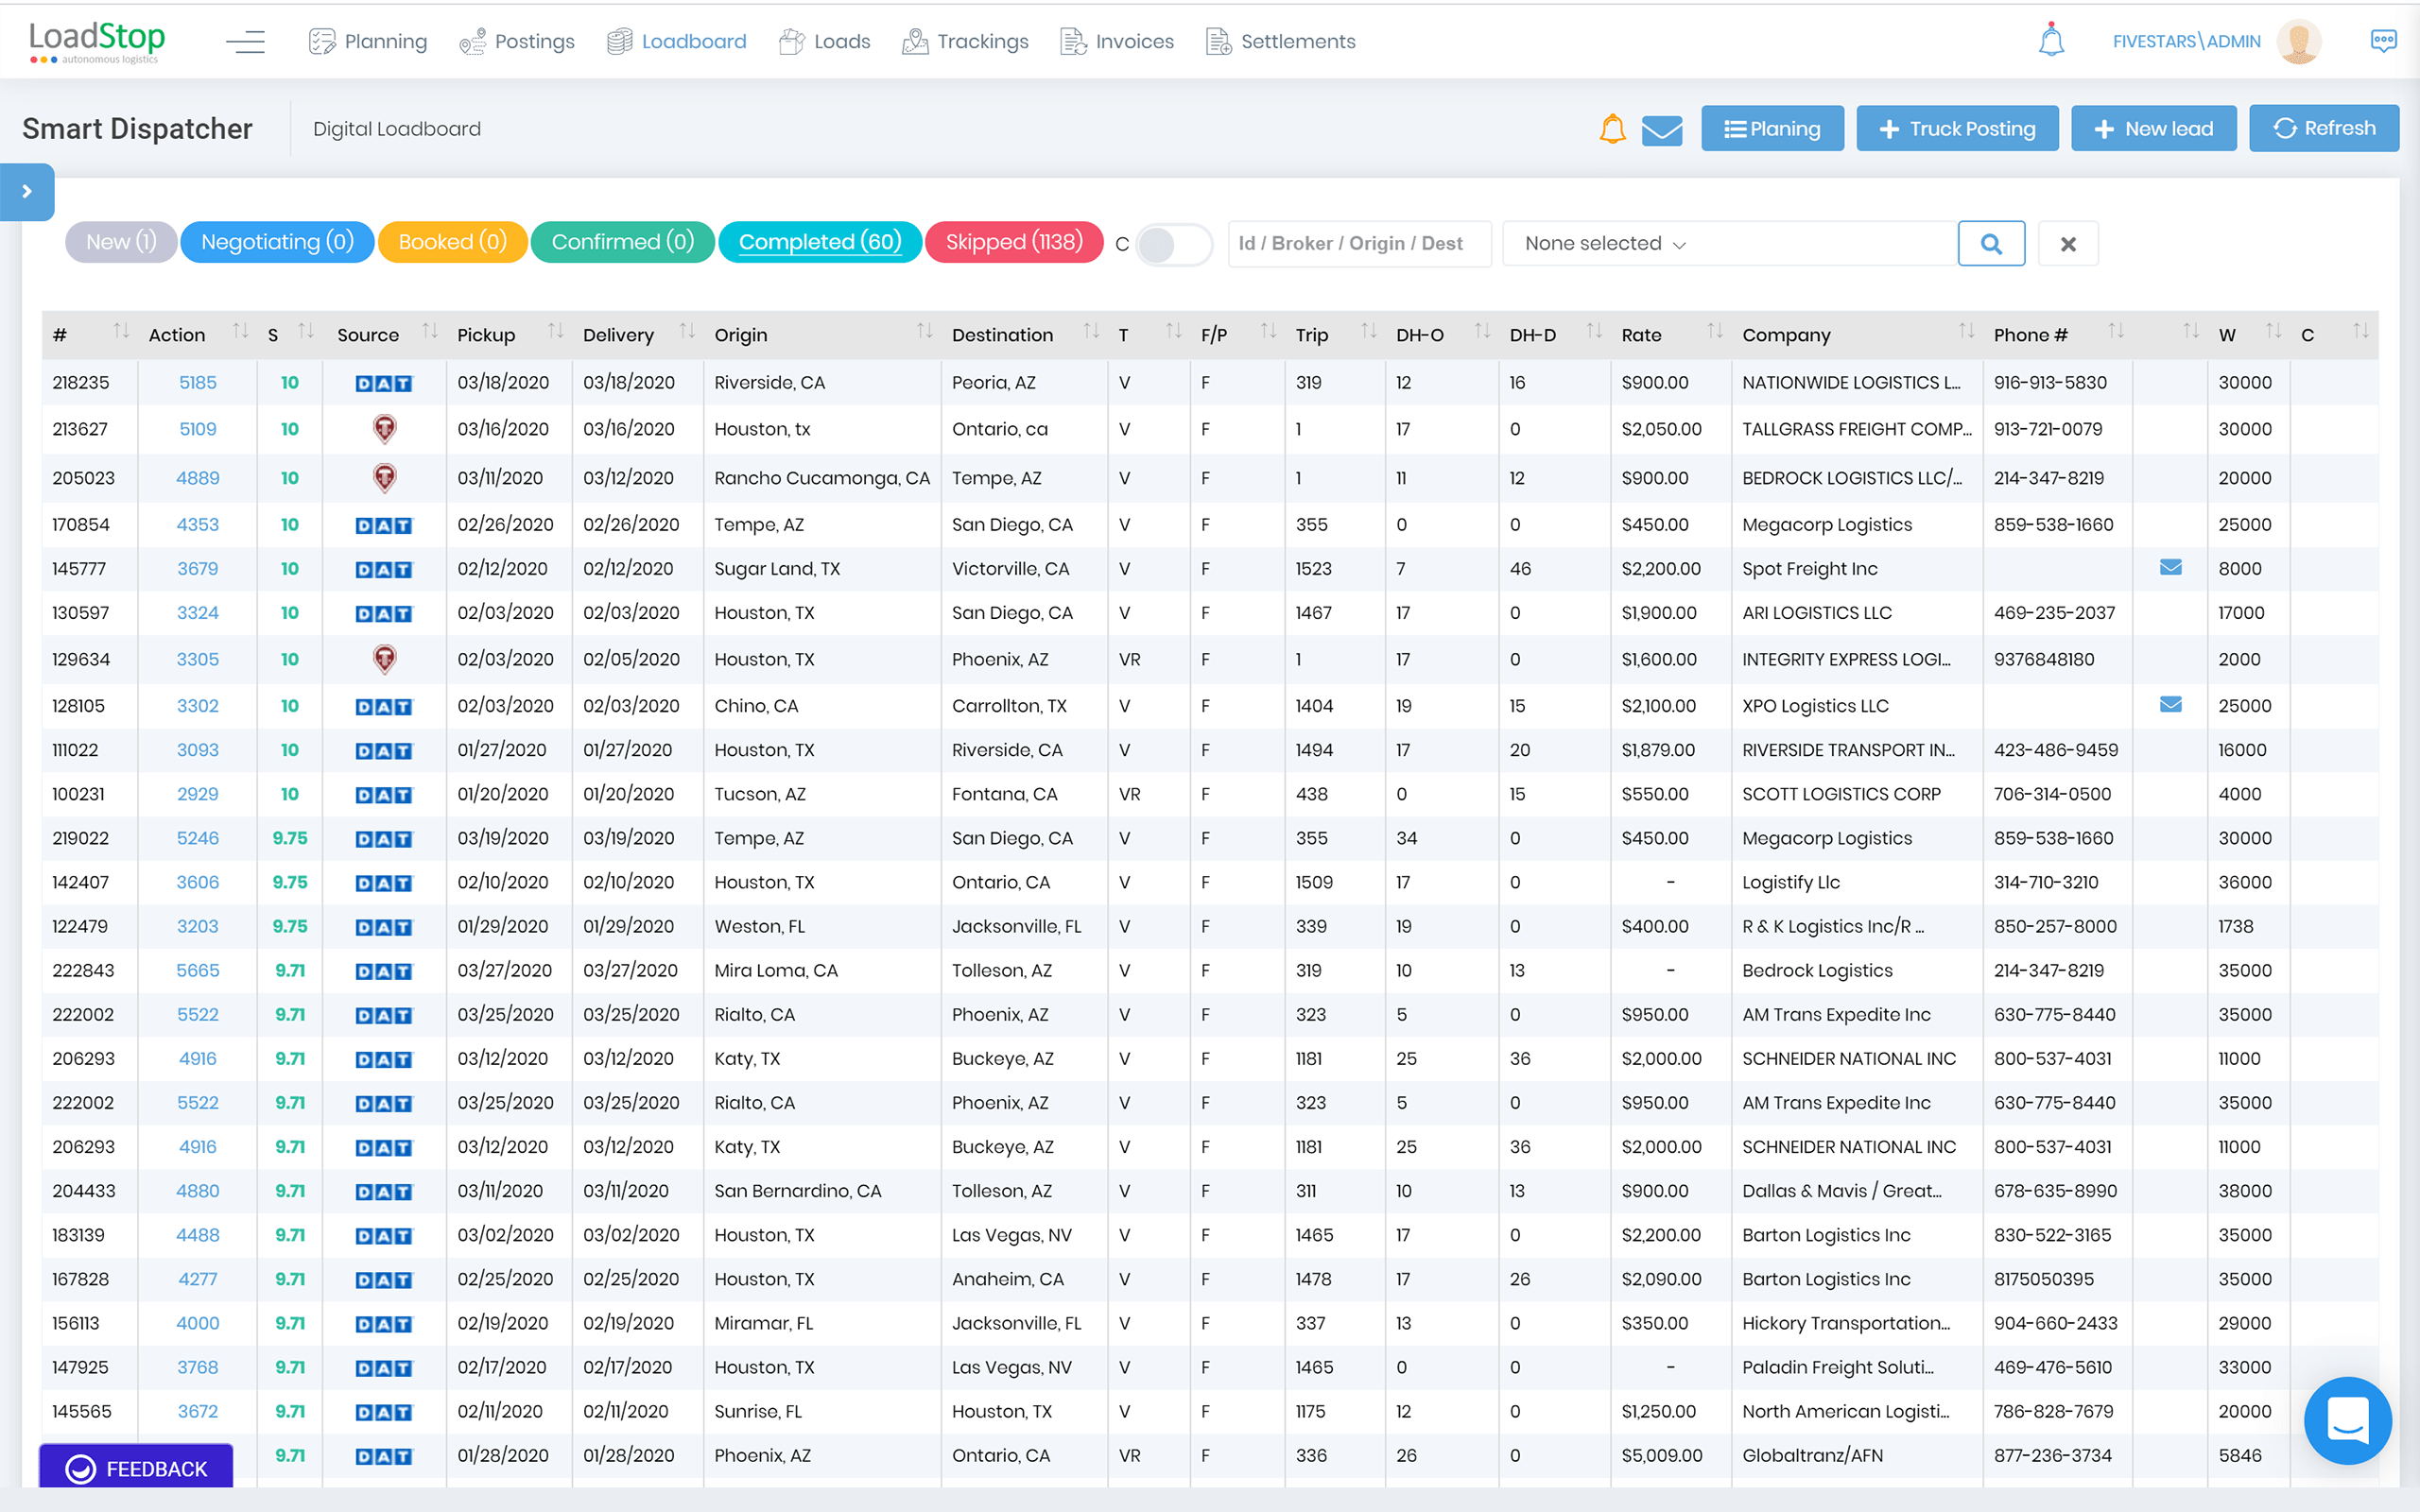Click email icon in Spot Freight row
Image resolution: width=2420 pixels, height=1512 pixels.
point(2170,568)
